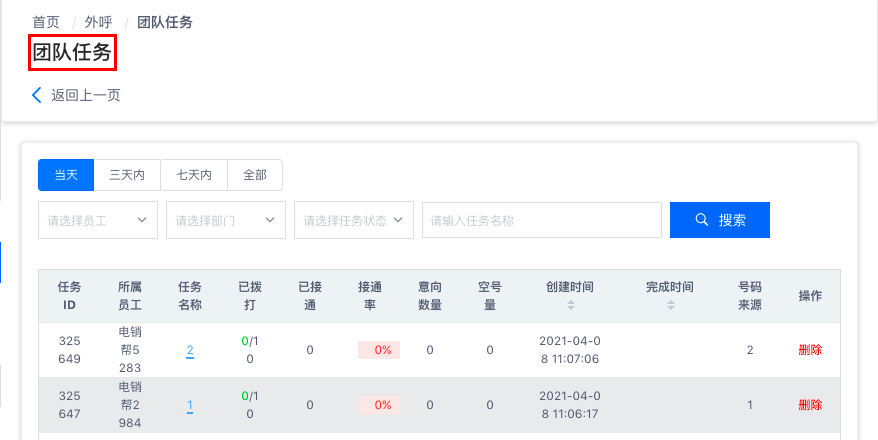
Task: Switch to the 三天内 tab
Action: coord(127,175)
